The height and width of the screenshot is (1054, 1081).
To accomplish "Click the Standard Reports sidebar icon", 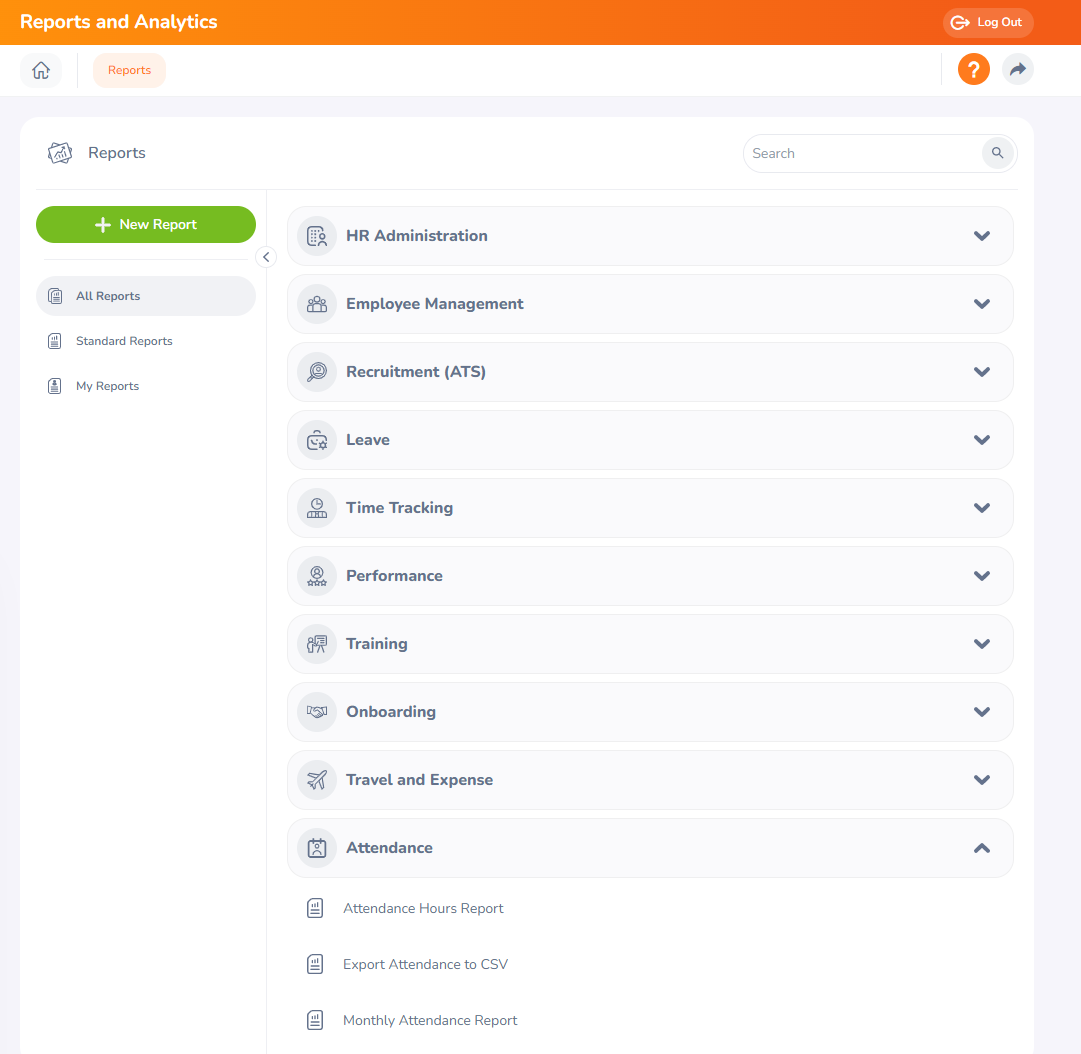I will (x=55, y=341).
